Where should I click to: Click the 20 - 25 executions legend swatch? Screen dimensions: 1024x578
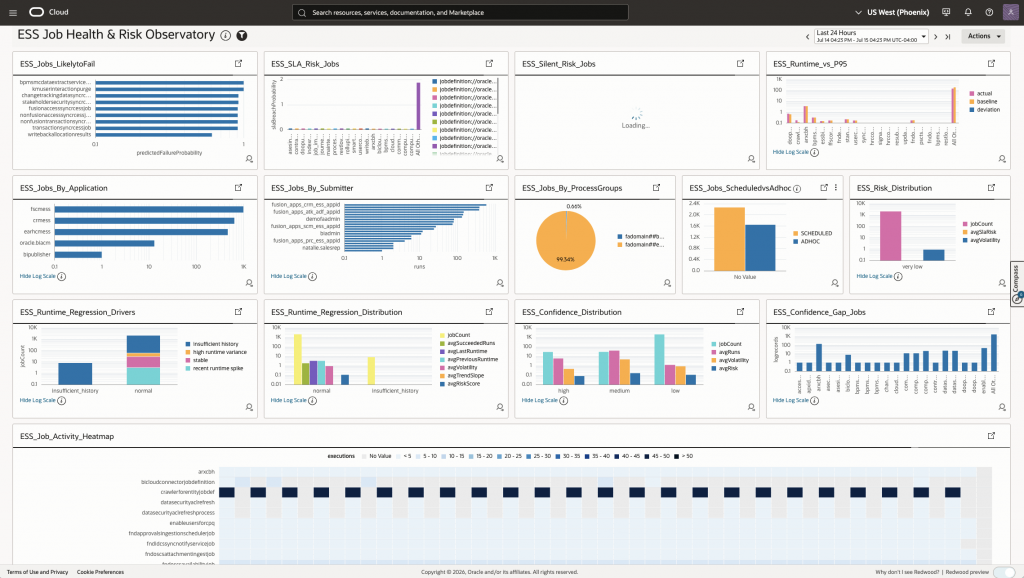click(500, 456)
